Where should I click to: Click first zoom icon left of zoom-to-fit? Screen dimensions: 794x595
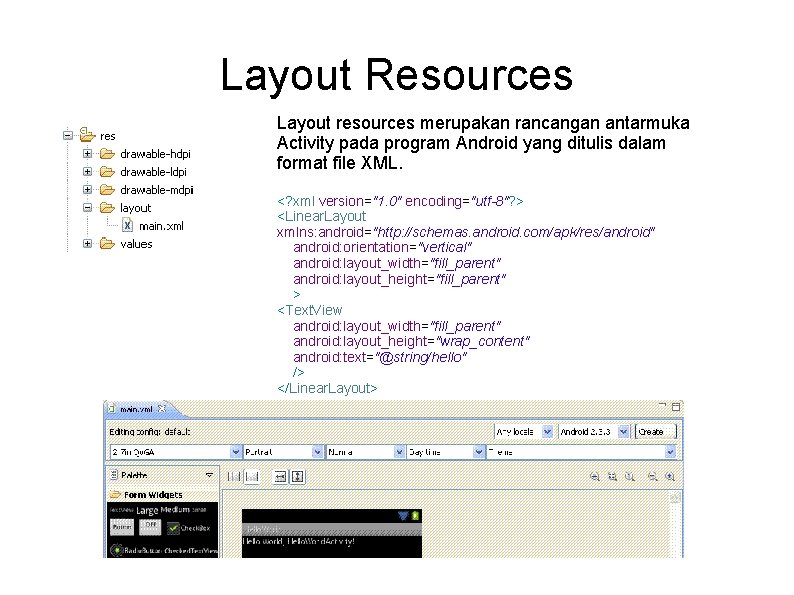[595, 477]
